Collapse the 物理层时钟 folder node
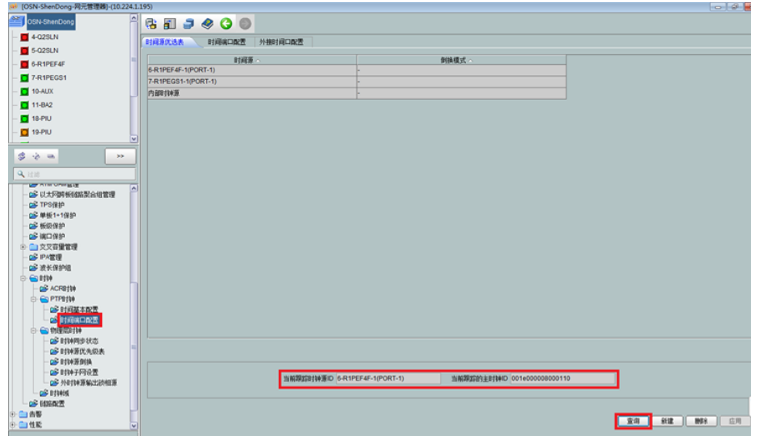Screen dimensions: 758x438 pos(33,331)
